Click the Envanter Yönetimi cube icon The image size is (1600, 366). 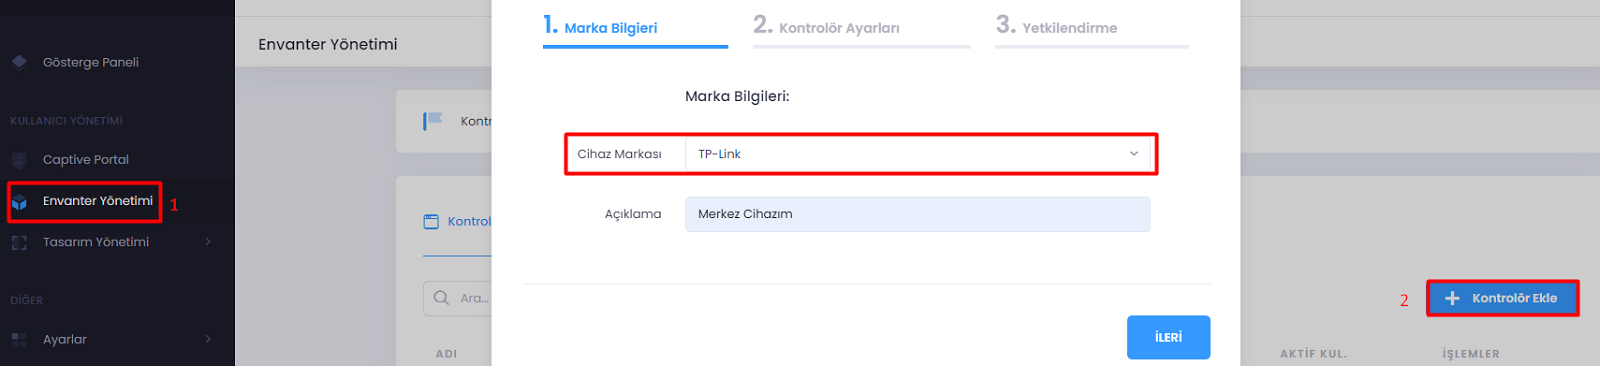point(19,202)
